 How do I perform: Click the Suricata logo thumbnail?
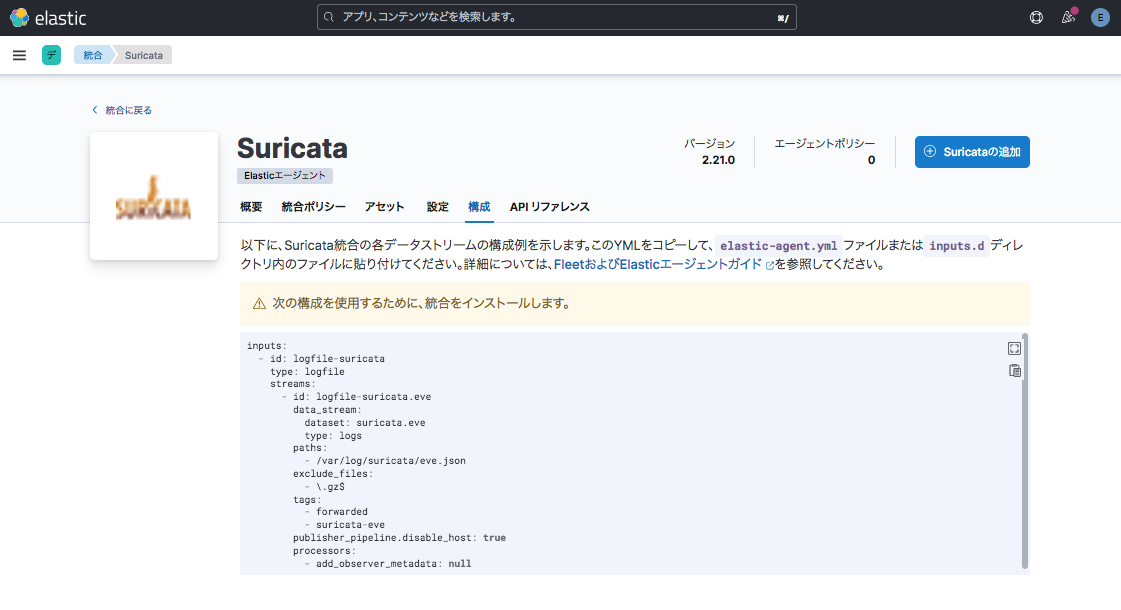point(153,196)
